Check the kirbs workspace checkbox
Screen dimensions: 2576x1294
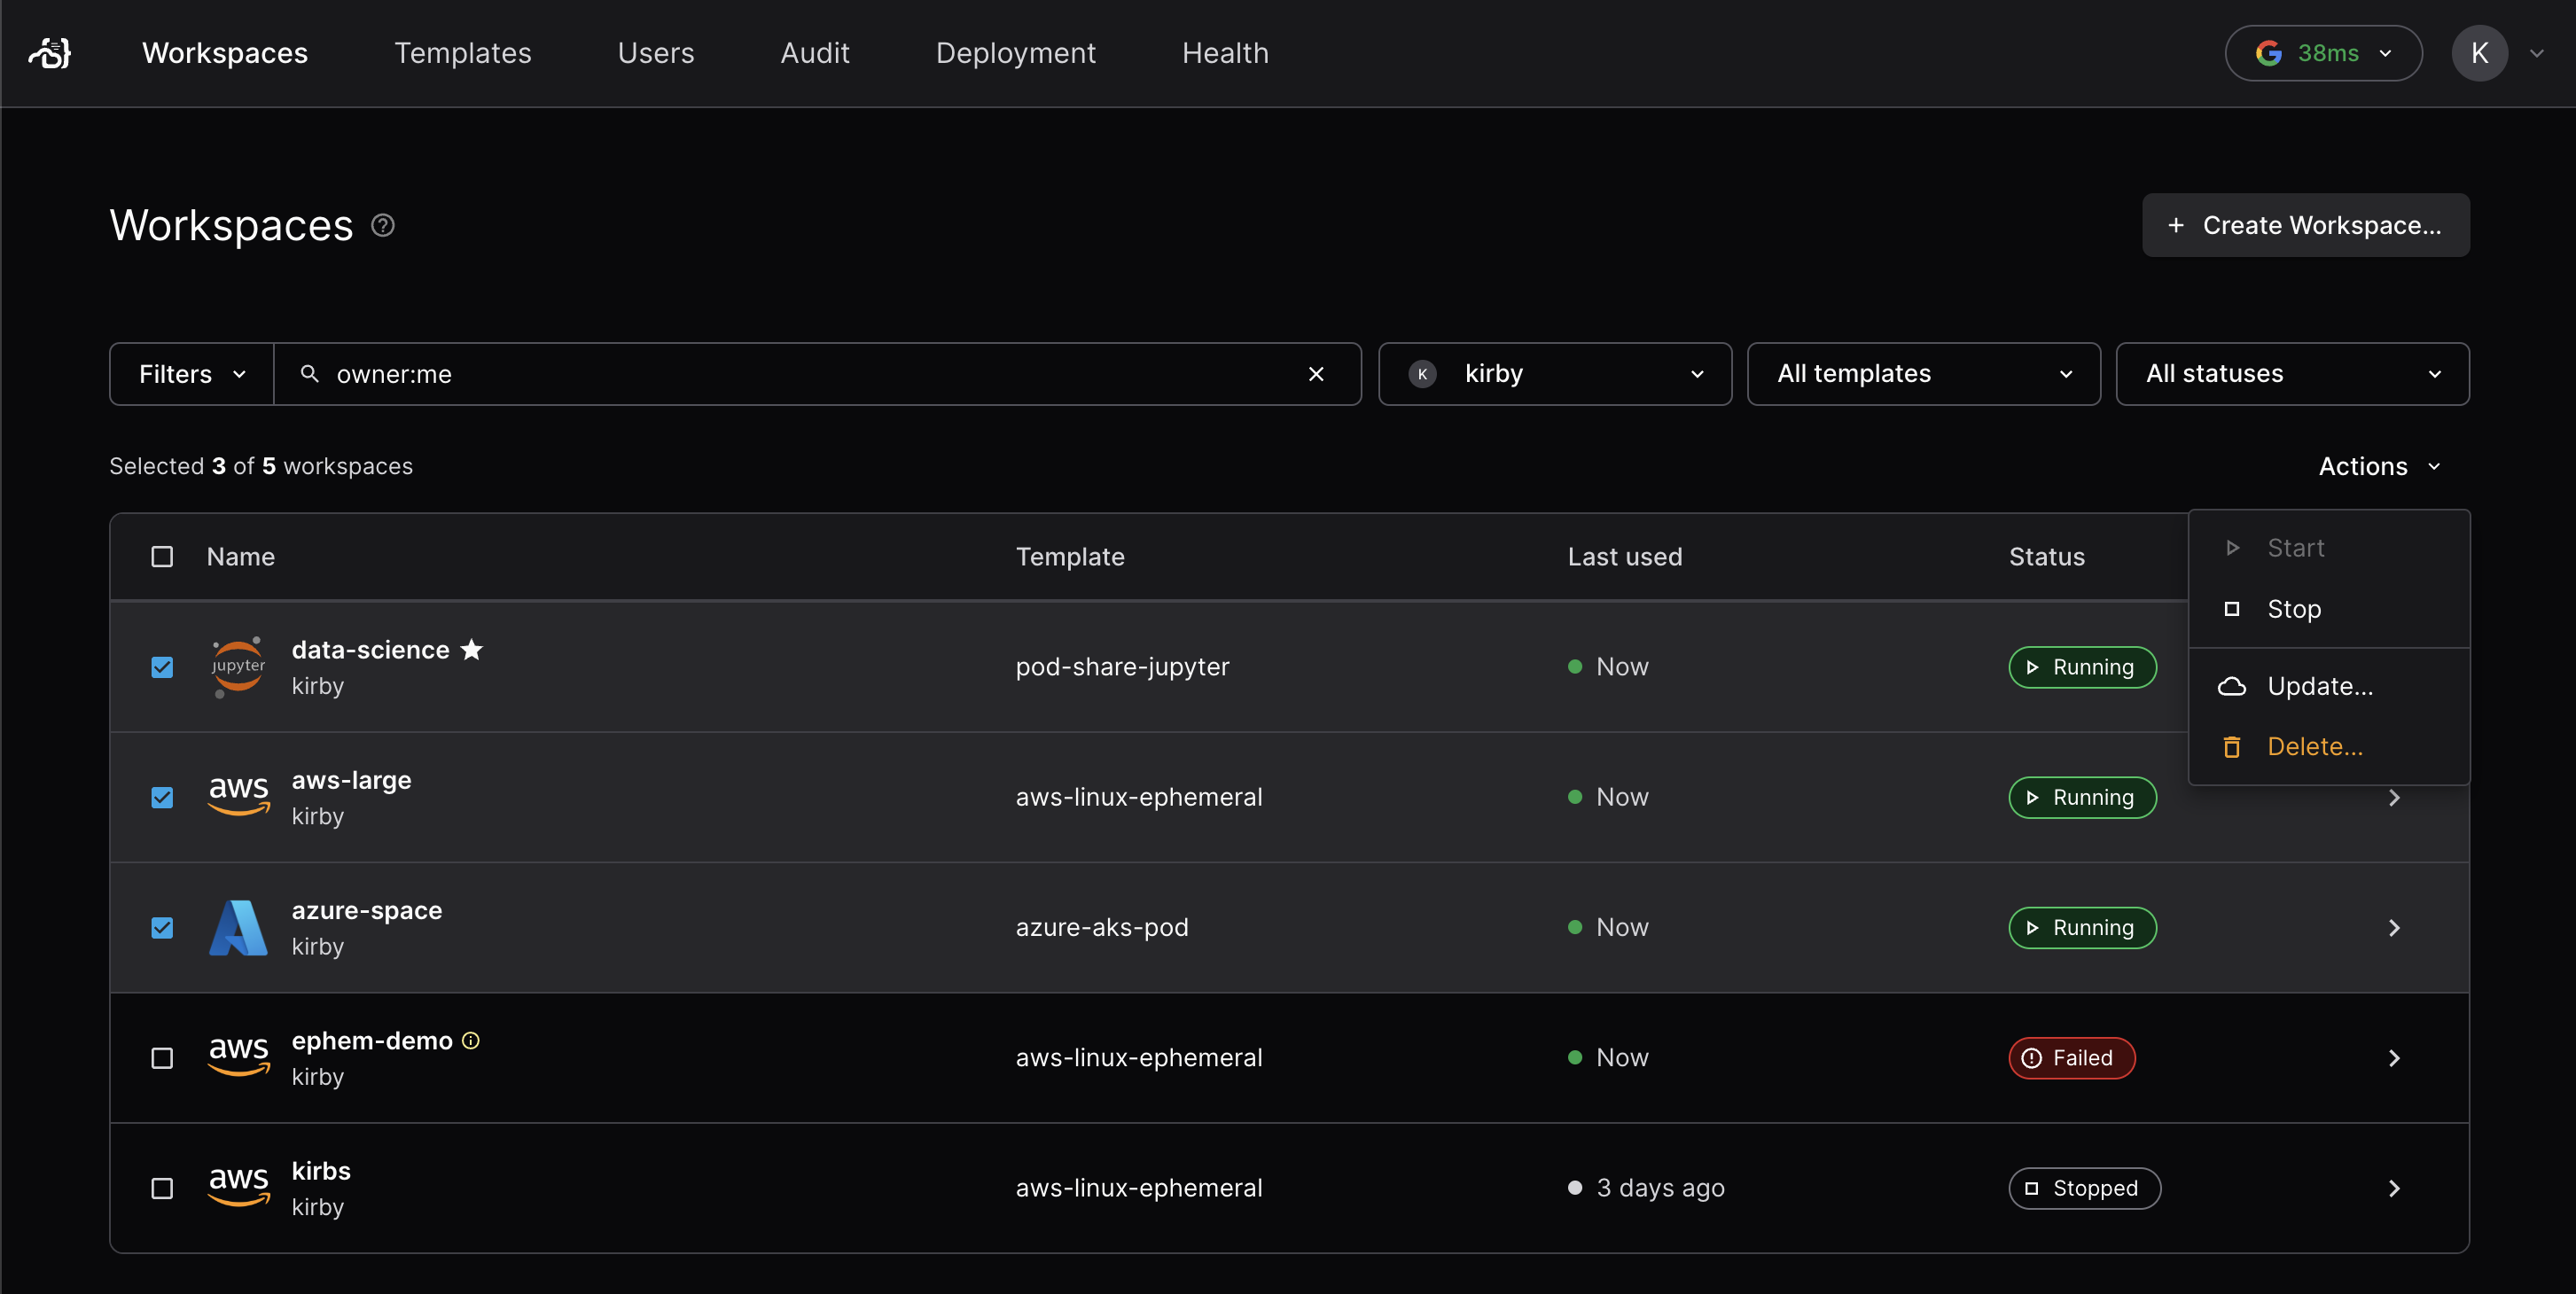click(x=162, y=1188)
